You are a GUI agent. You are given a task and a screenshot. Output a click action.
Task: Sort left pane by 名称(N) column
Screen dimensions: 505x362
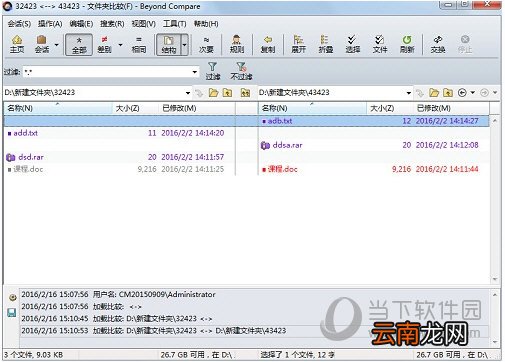click(x=58, y=108)
